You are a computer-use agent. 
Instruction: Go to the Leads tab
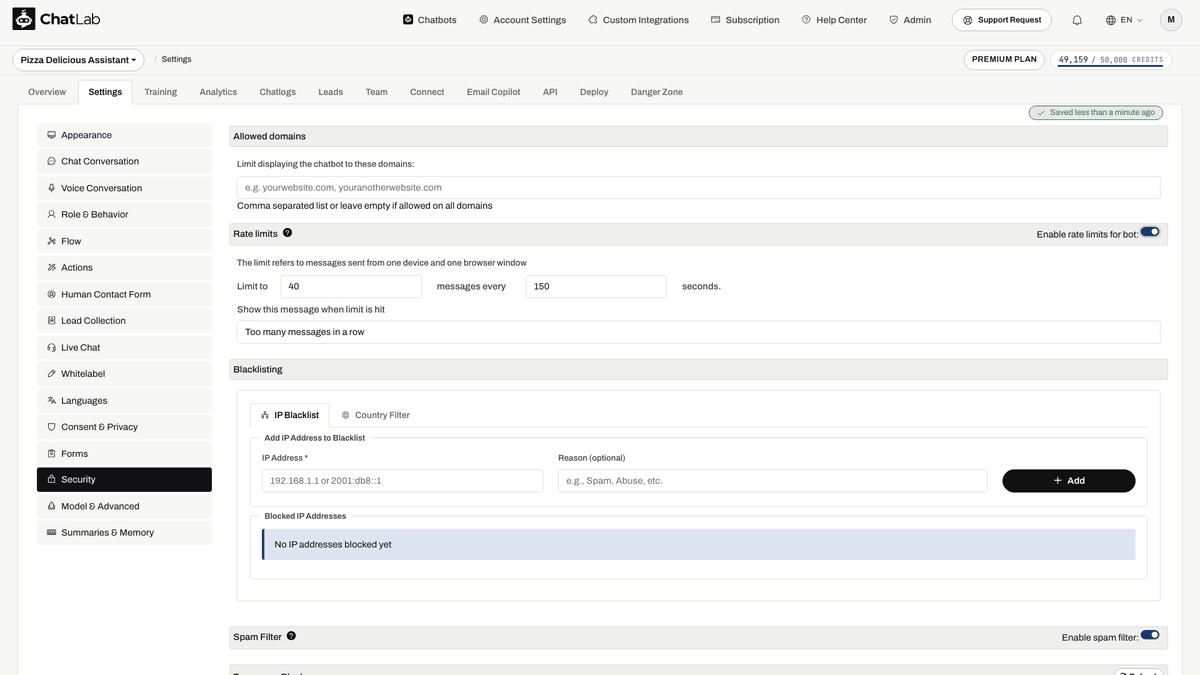[x=331, y=92]
